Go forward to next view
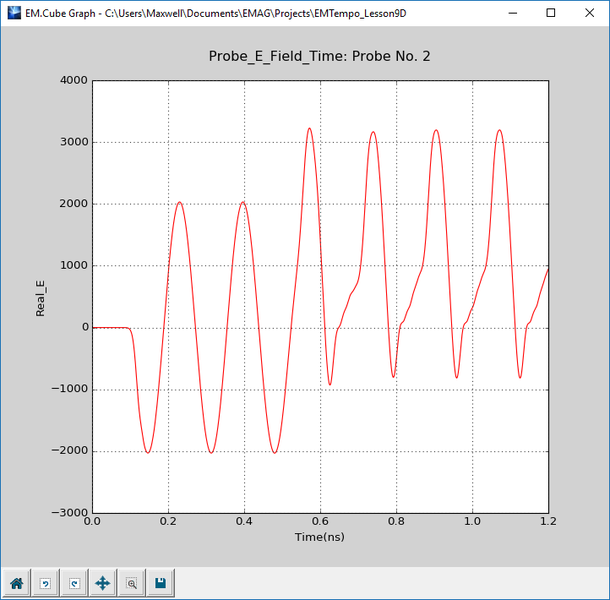610x600 pixels. 73,582
